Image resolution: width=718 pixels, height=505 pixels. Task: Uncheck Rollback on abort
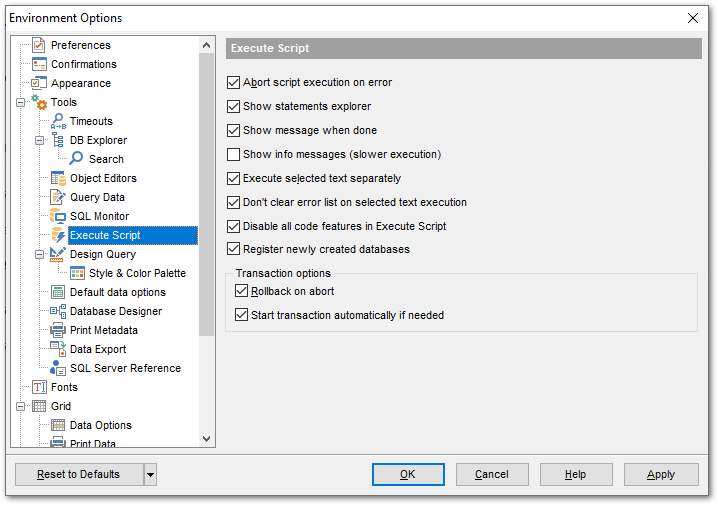(x=241, y=291)
